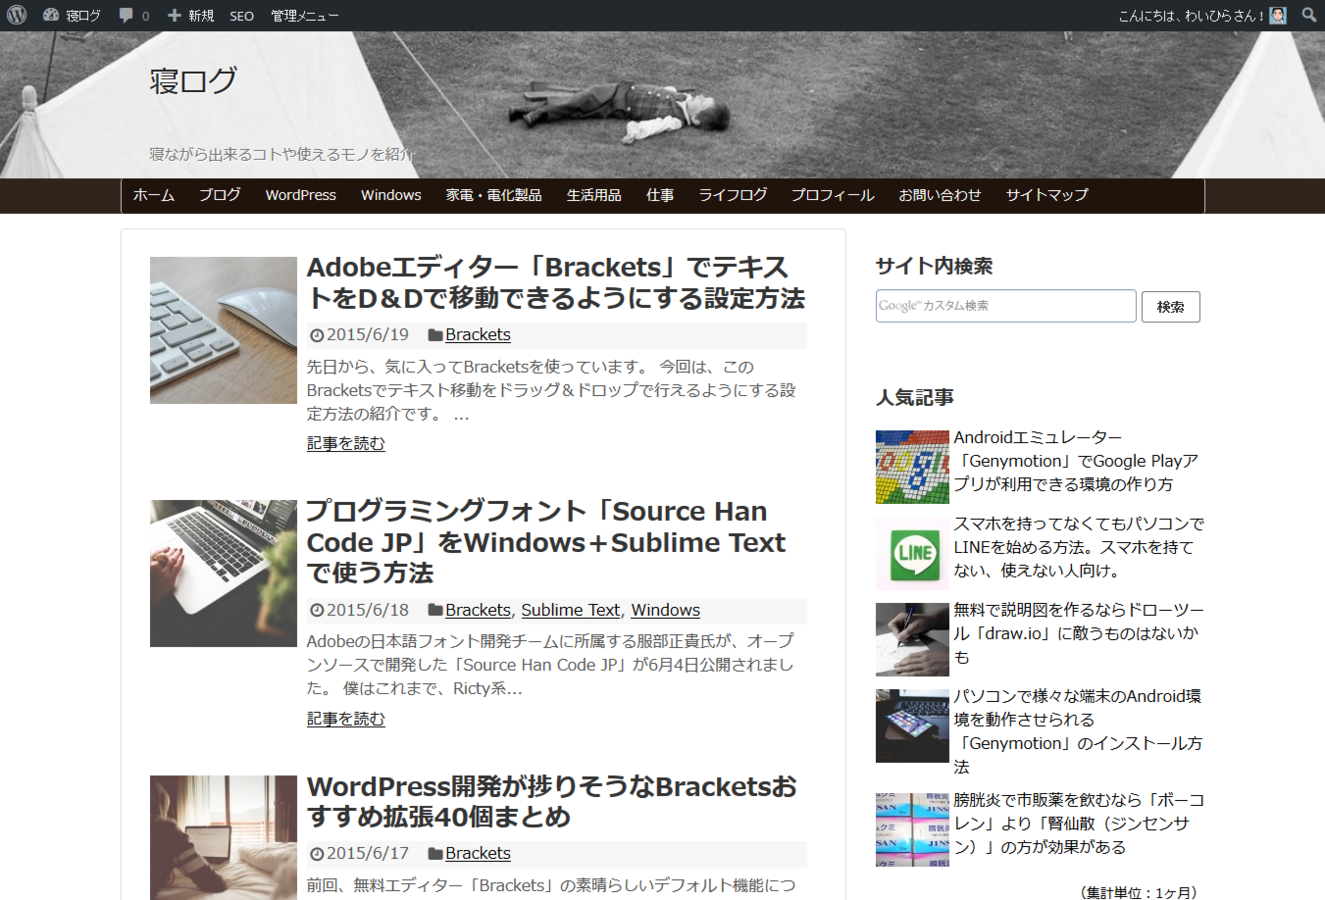Open the comments bubble showing 0

[134, 15]
